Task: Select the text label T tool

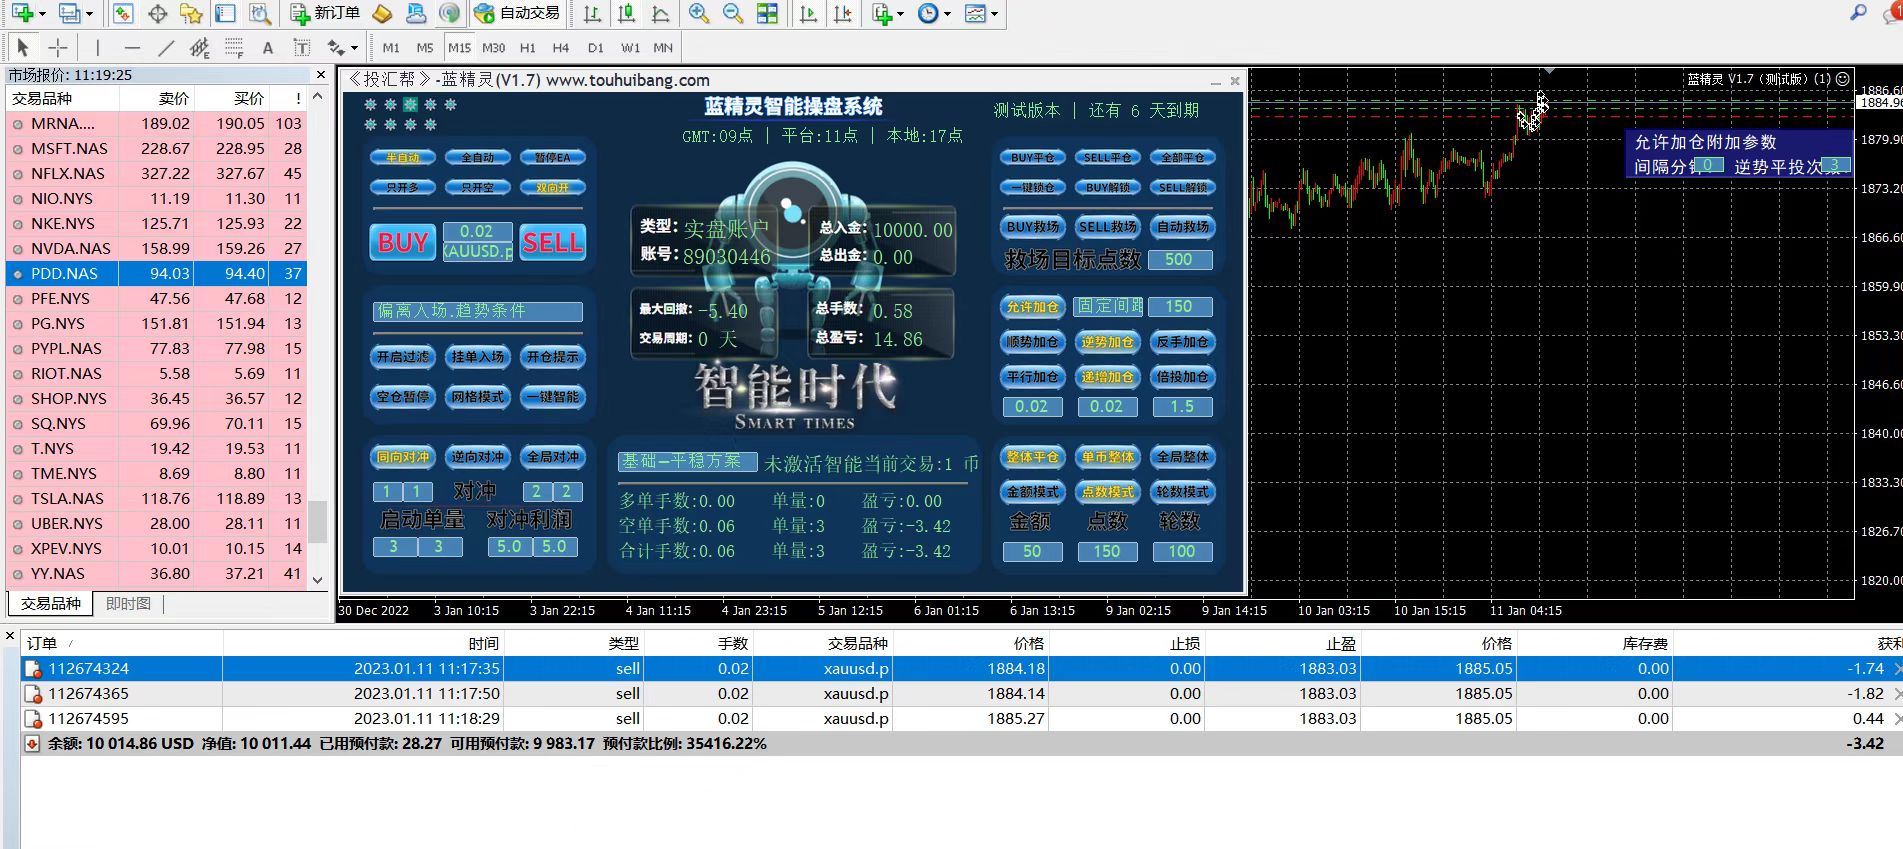Action: 301,47
